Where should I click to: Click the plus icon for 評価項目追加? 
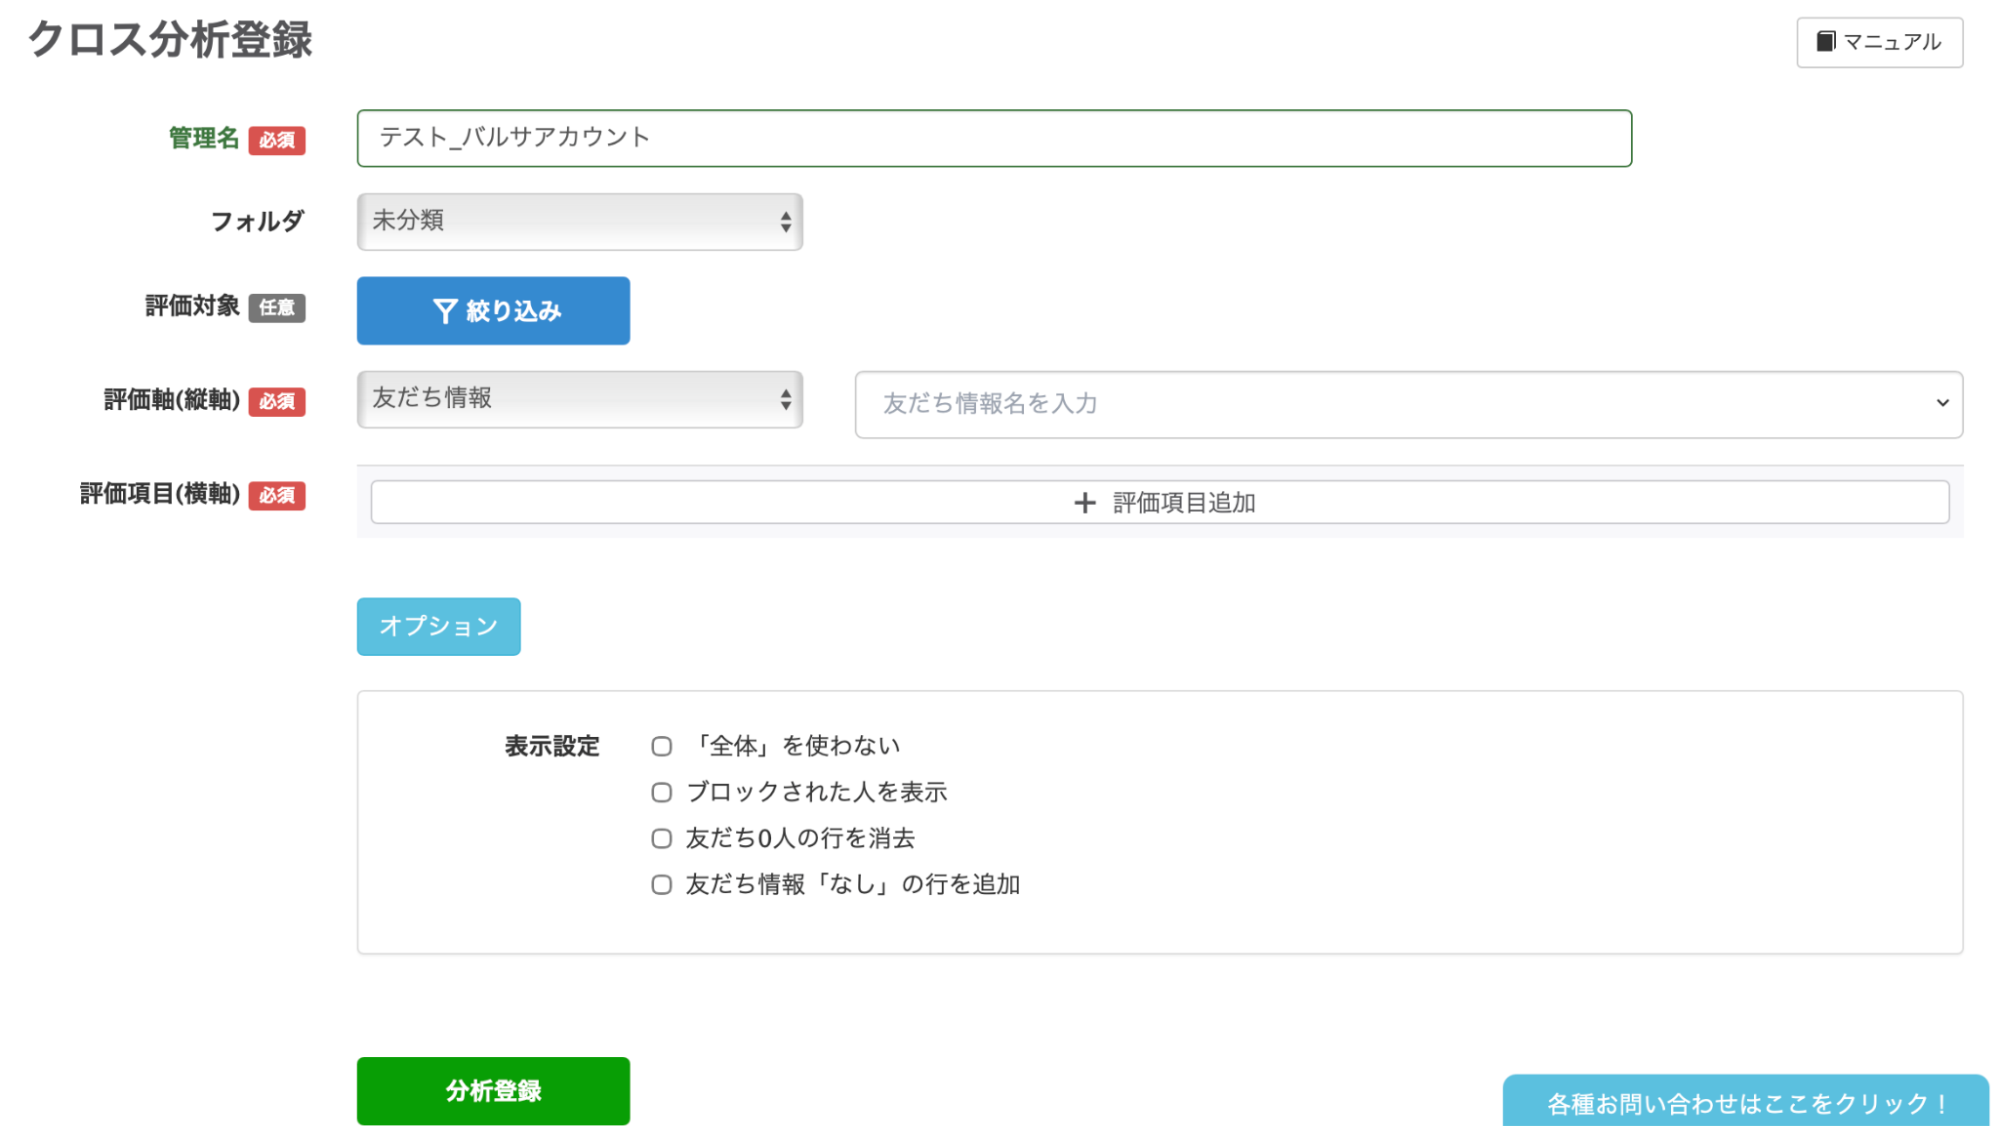[1085, 503]
